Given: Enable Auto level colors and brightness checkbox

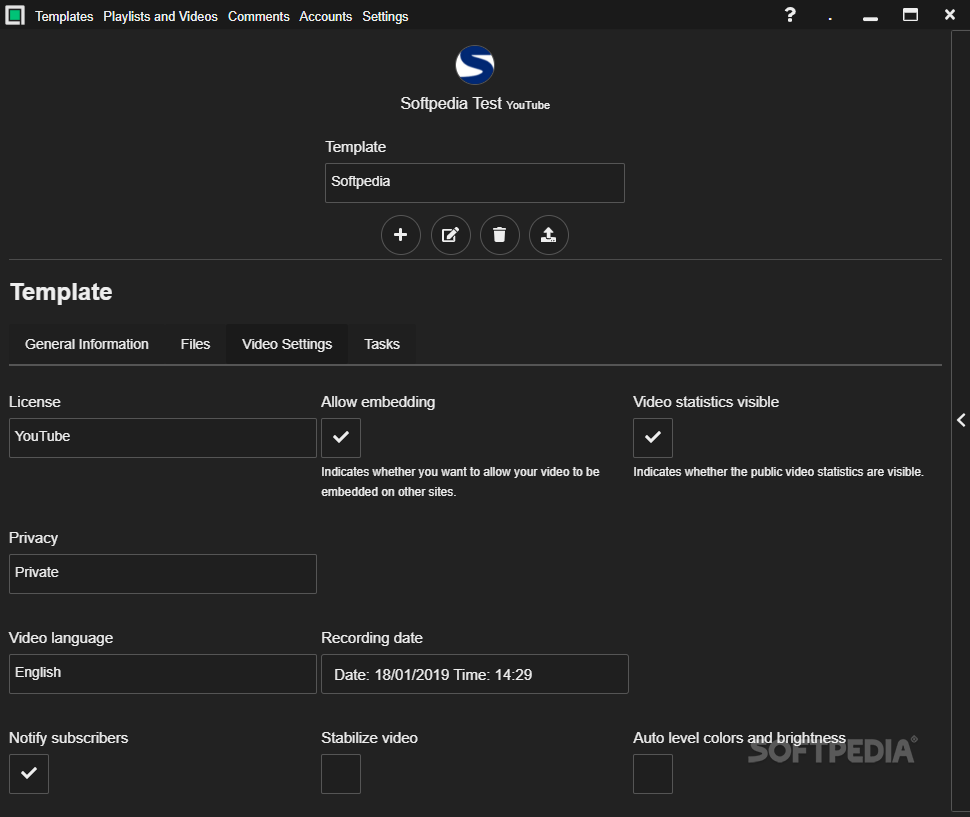Looking at the screenshot, I should (x=653, y=774).
